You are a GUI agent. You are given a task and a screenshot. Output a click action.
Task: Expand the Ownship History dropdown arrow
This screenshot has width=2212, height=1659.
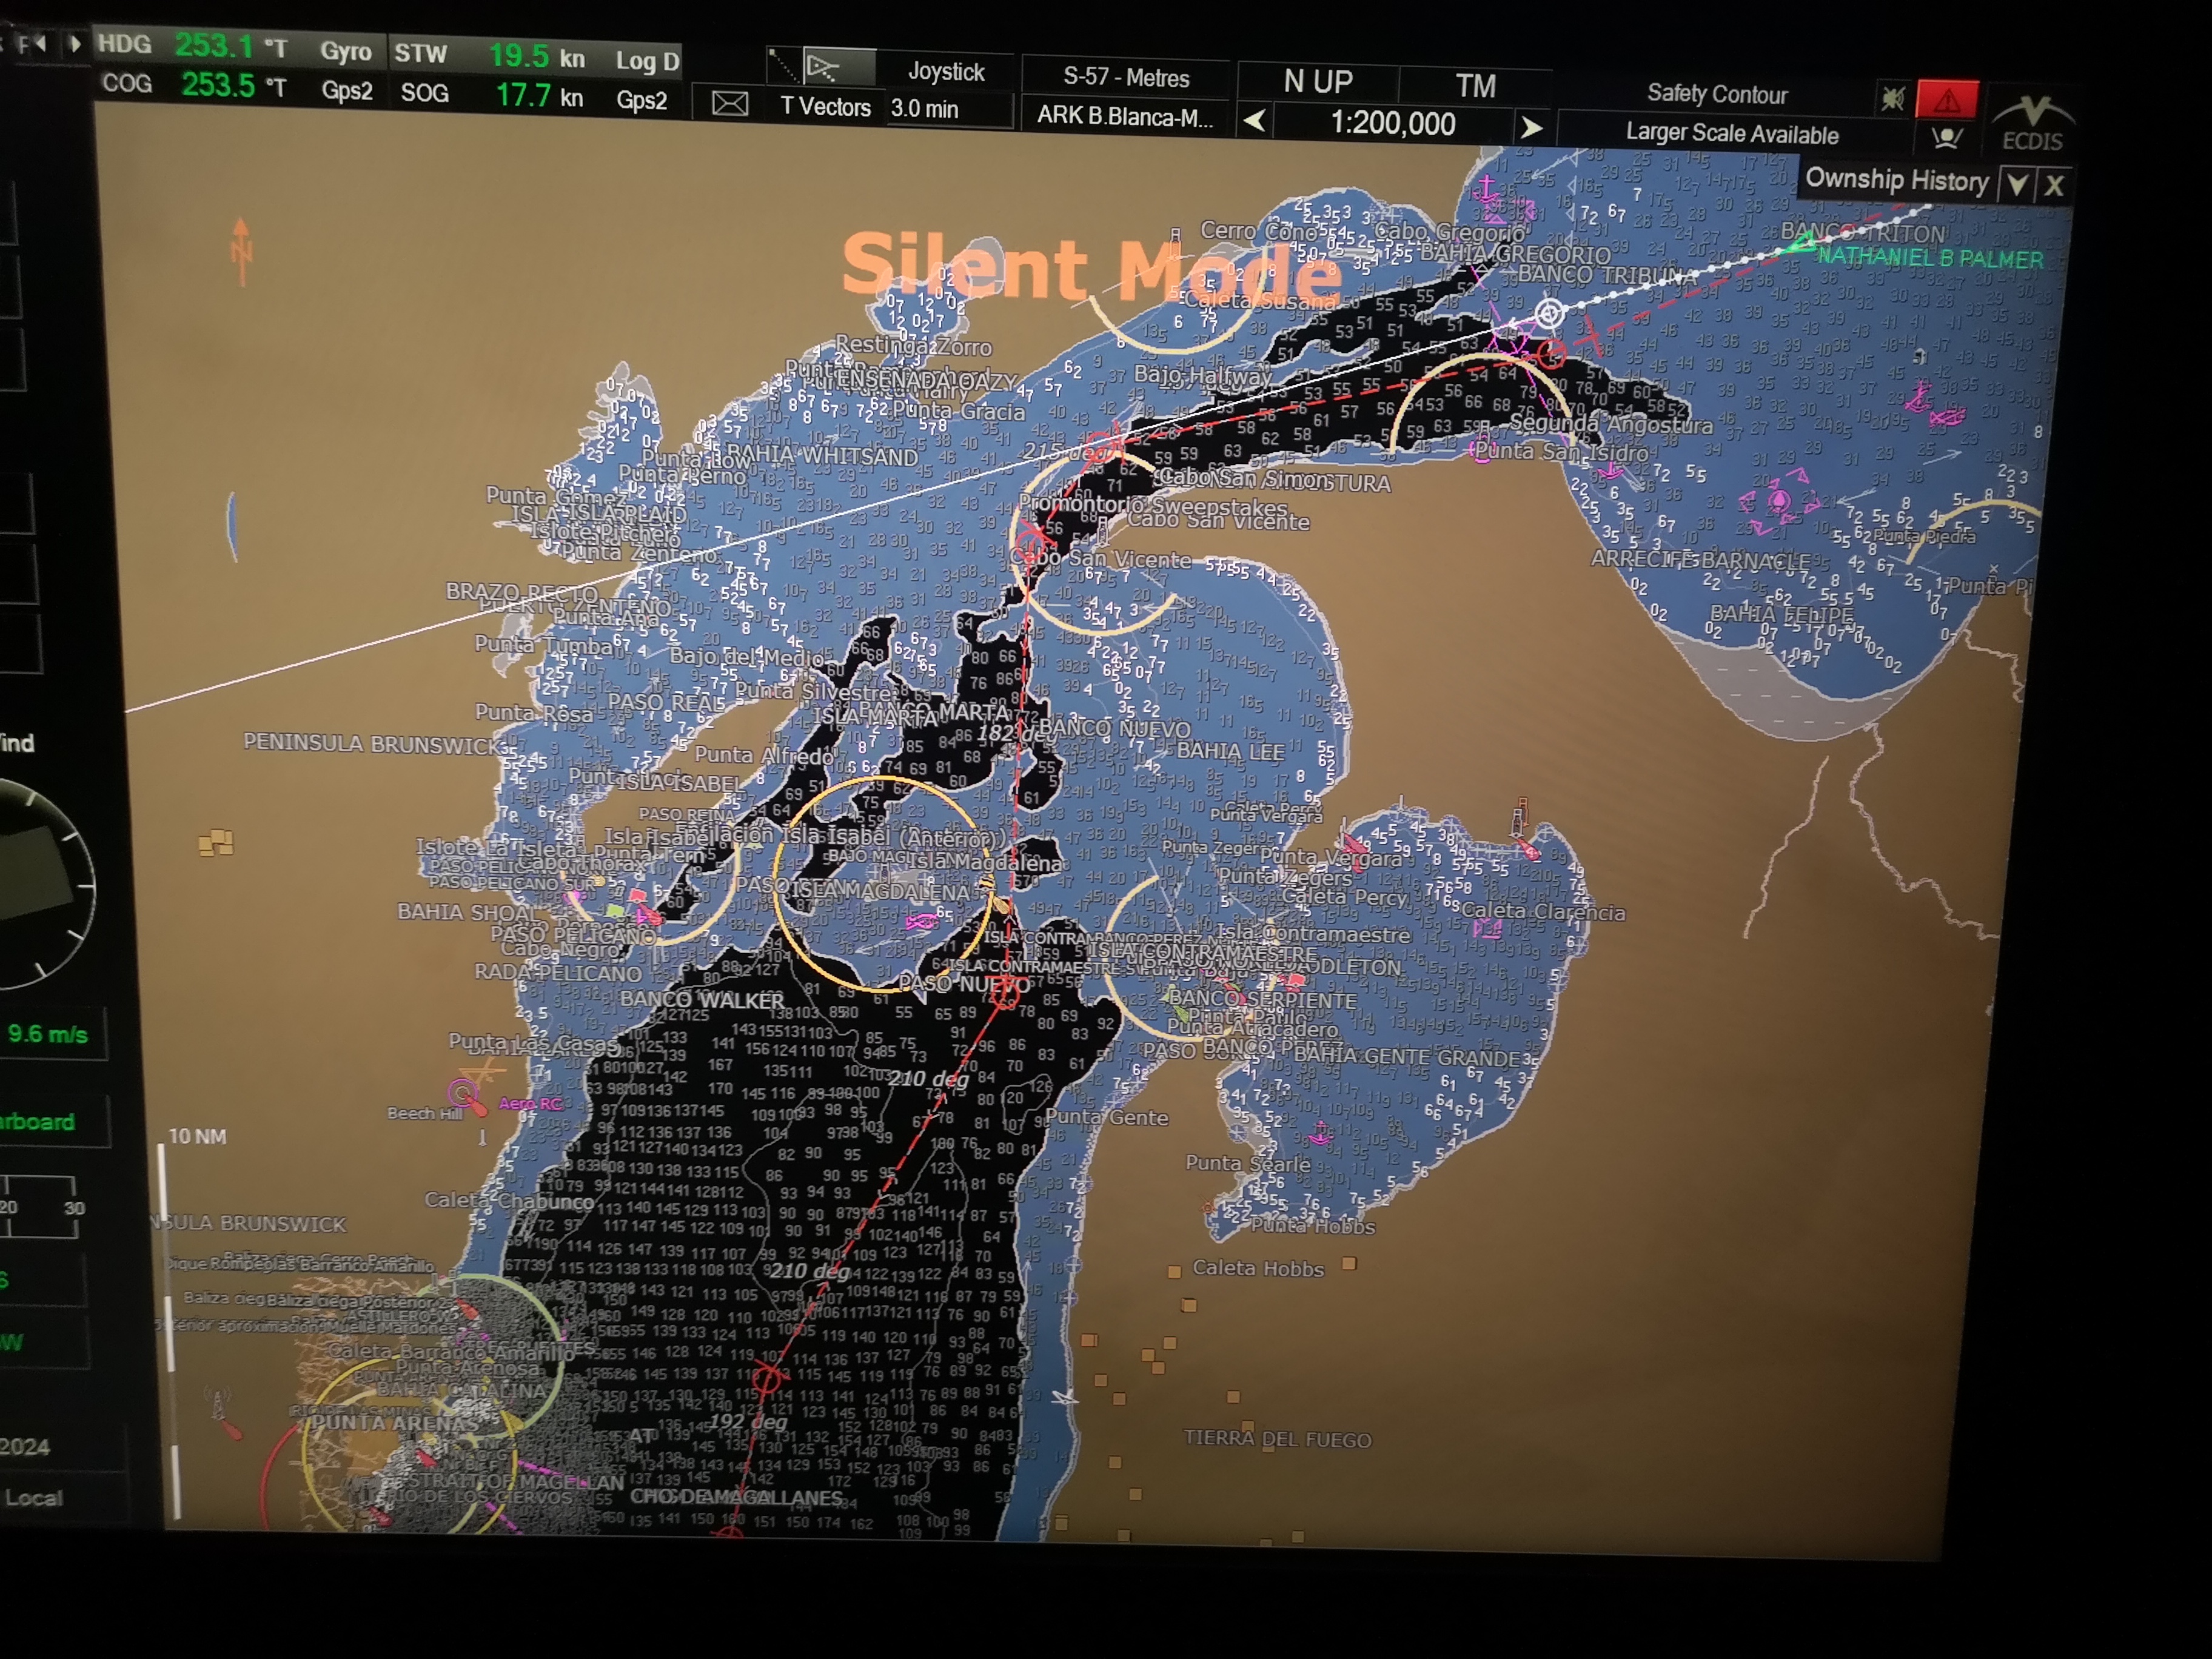2017,184
